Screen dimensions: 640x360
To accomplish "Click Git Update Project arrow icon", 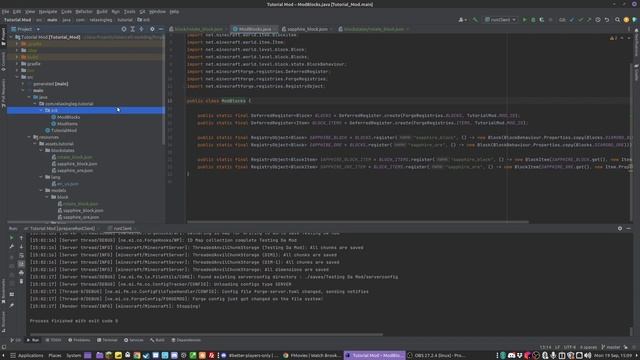I will [x=571, y=20].
